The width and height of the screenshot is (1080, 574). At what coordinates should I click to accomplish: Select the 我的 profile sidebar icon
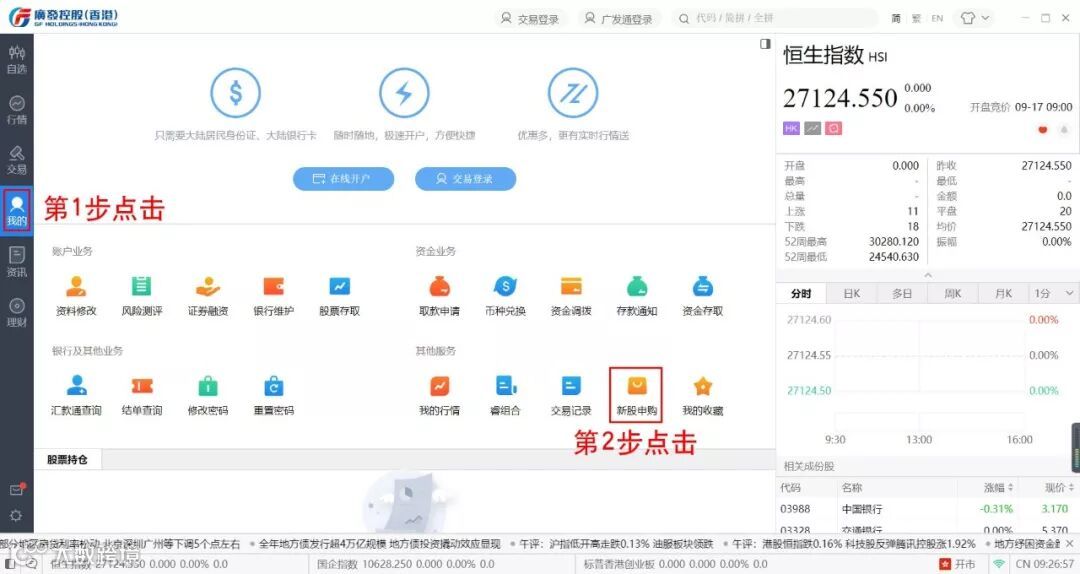pyautogui.click(x=17, y=211)
